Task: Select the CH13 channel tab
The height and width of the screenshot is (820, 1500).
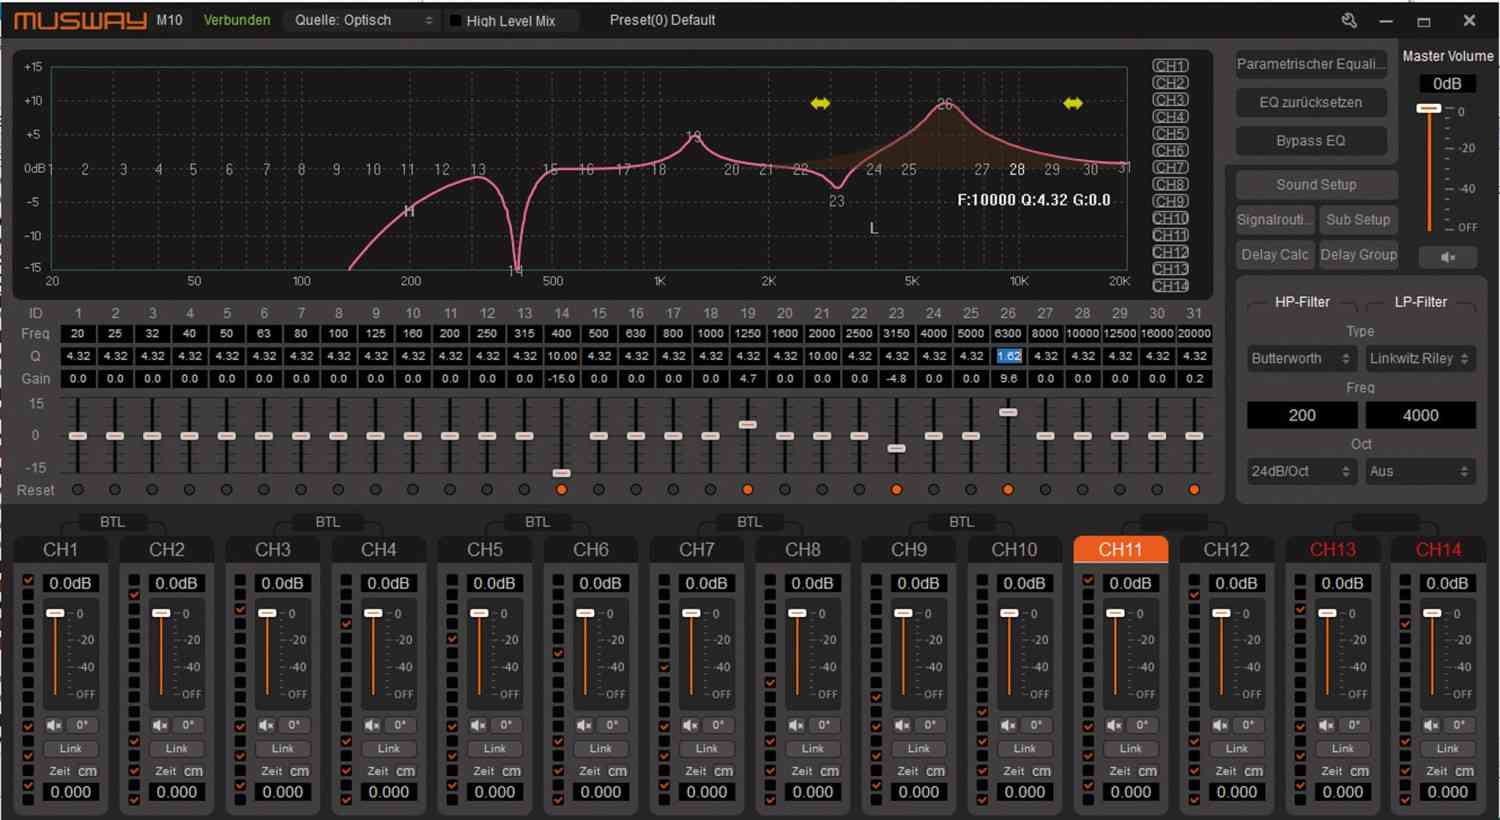Action: (1332, 549)
